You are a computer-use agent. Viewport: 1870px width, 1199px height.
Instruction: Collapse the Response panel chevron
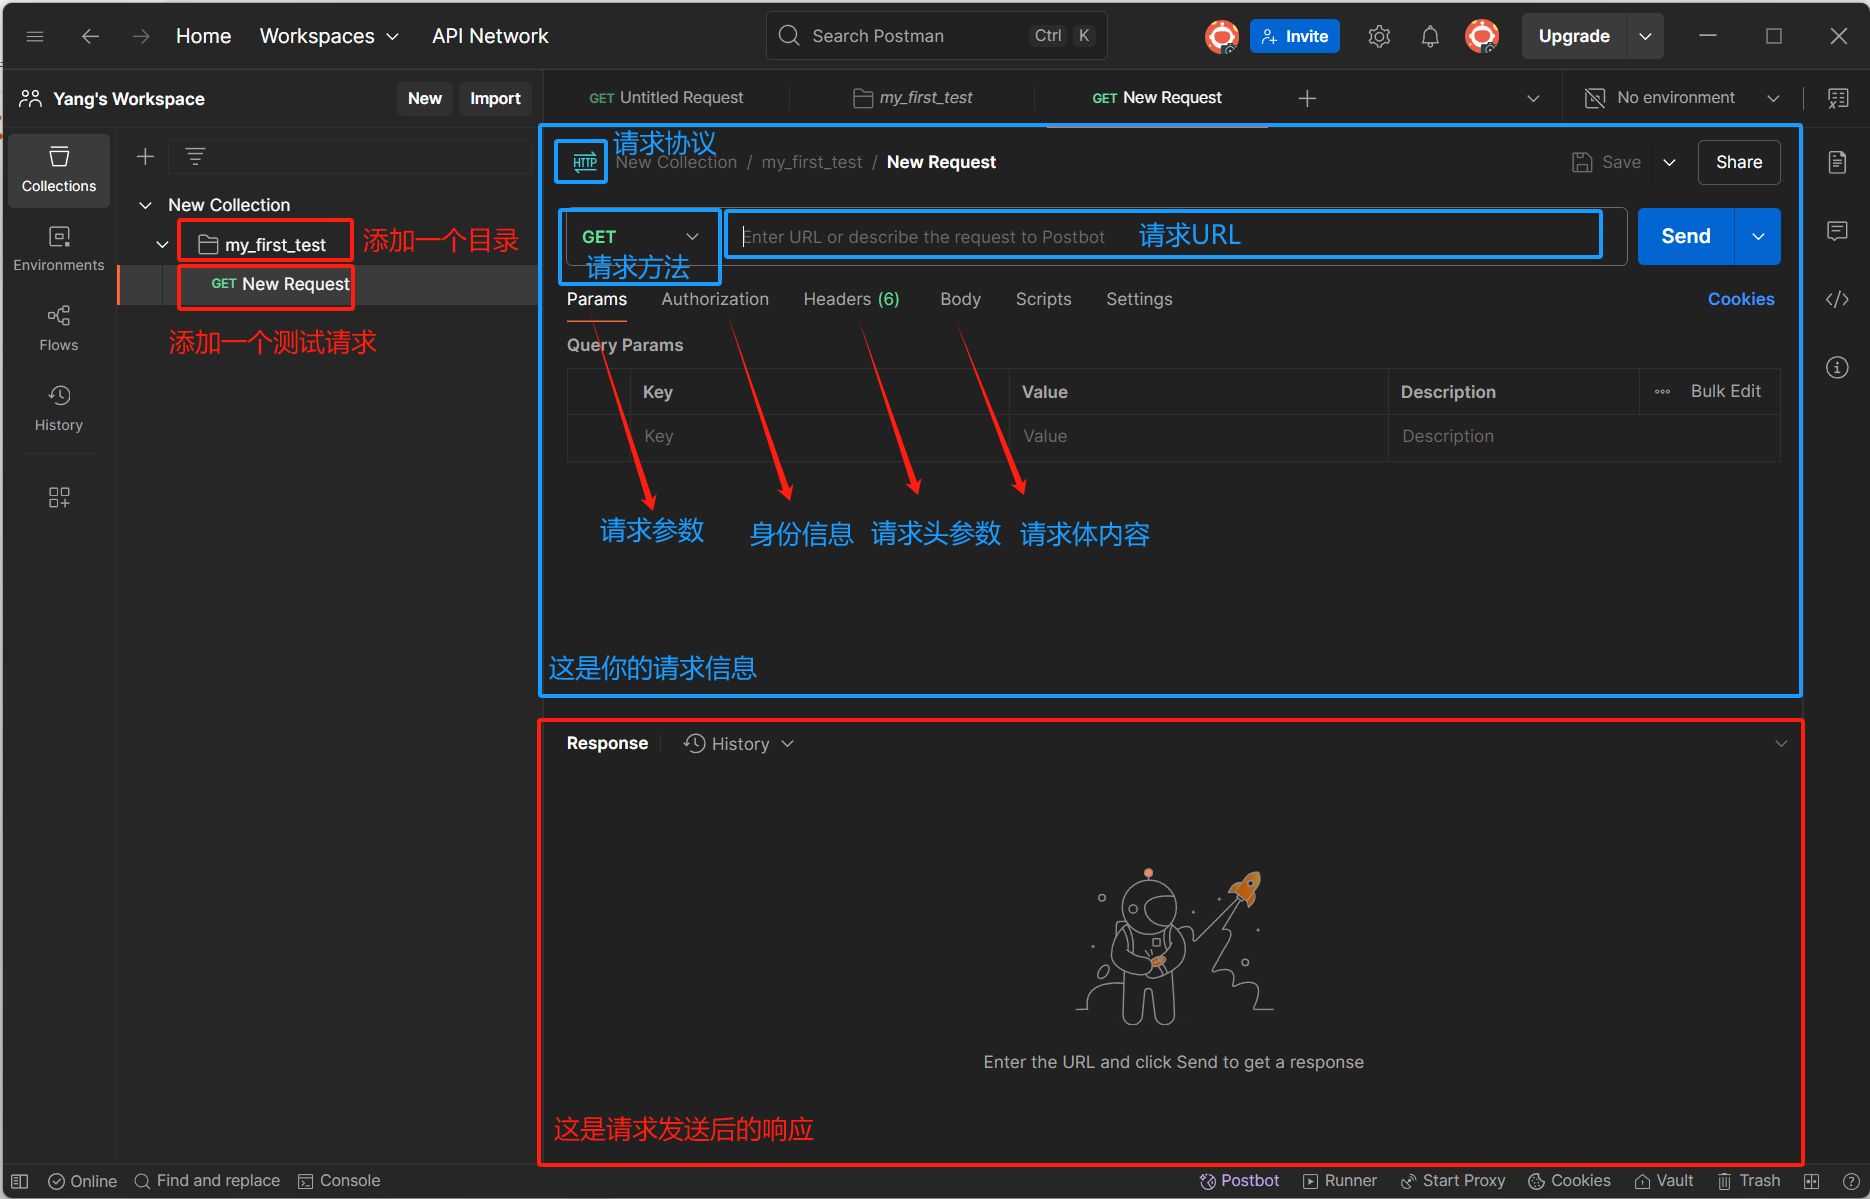1781,744
